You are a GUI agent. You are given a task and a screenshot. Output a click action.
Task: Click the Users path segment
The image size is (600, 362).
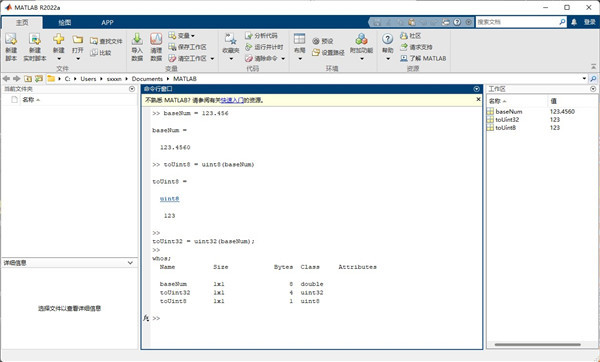point(88,78)
